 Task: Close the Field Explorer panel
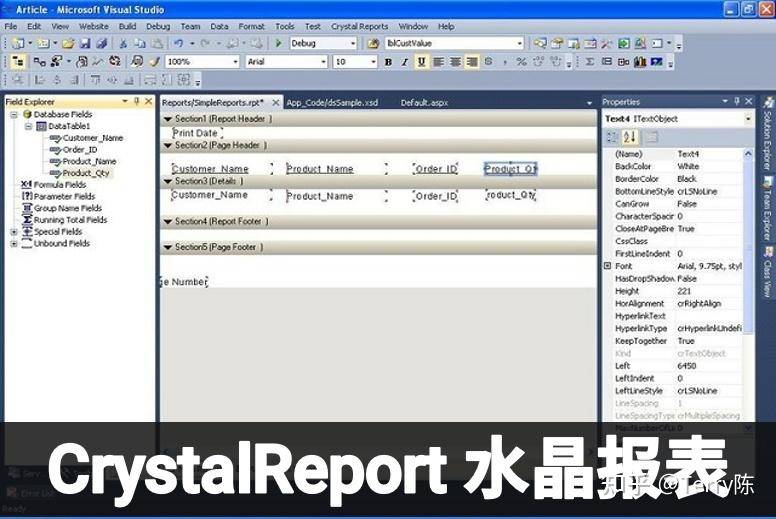pos(148,101)
